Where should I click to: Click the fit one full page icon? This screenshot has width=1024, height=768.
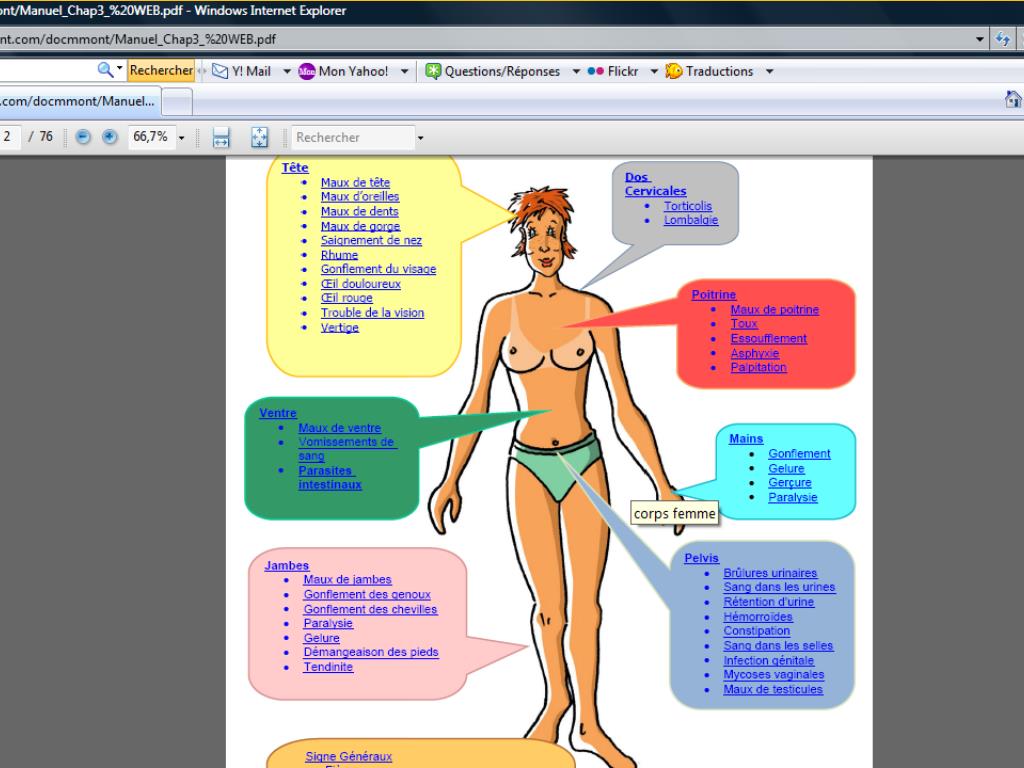click(259, 137)
